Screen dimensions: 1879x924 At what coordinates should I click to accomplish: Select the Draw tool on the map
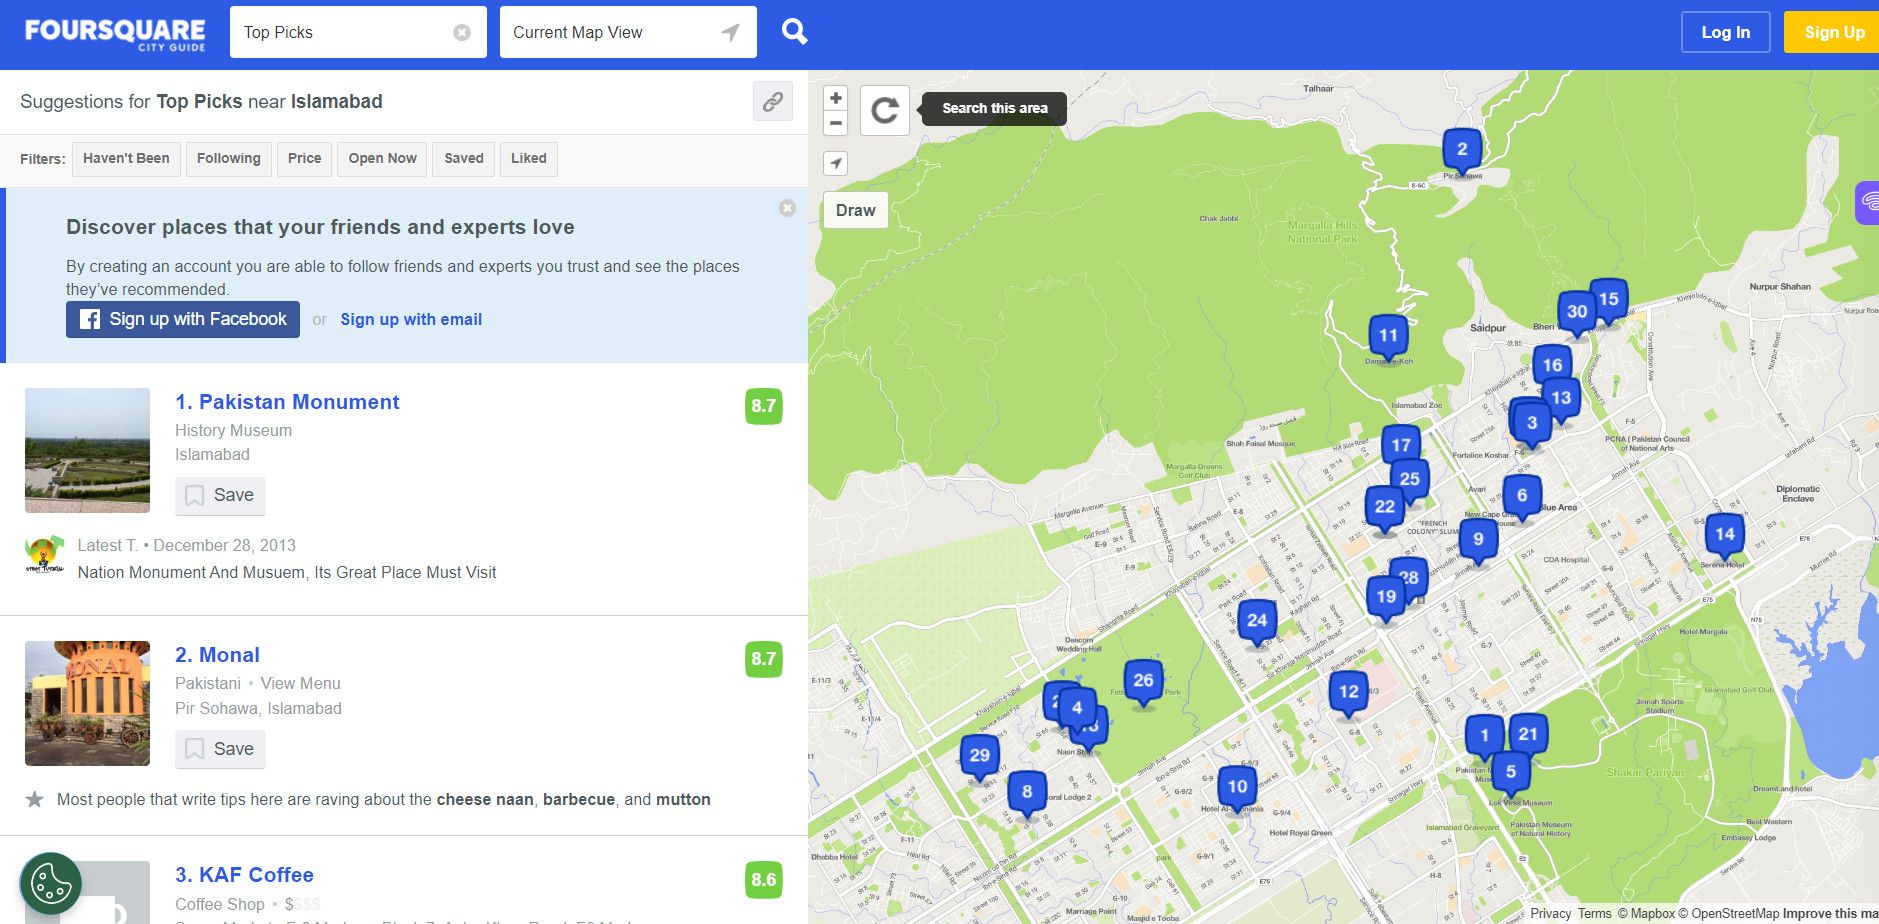(x=855, y=210)
